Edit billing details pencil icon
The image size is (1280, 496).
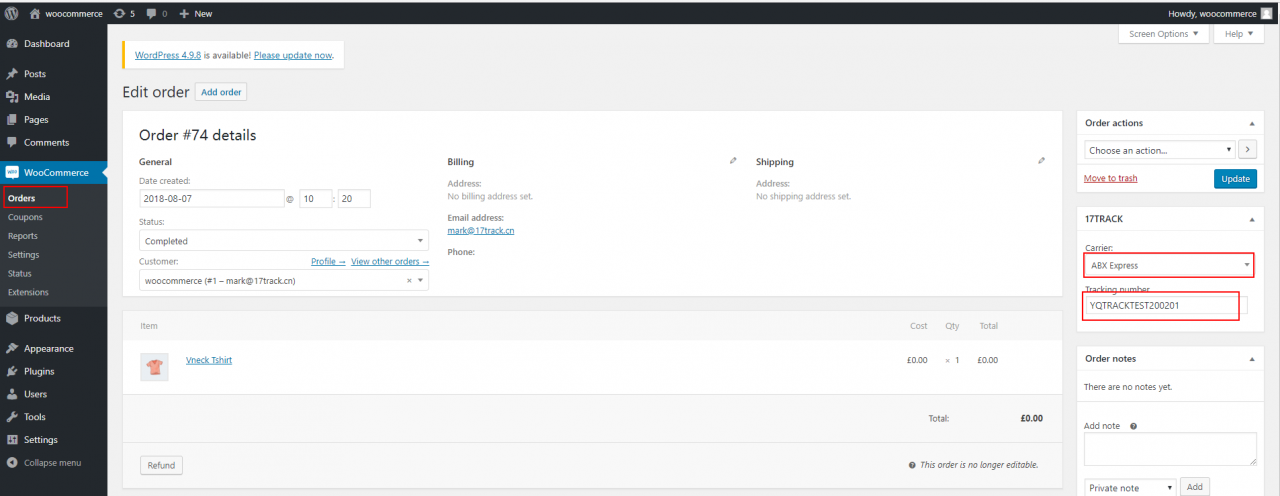tap(733, 160)
